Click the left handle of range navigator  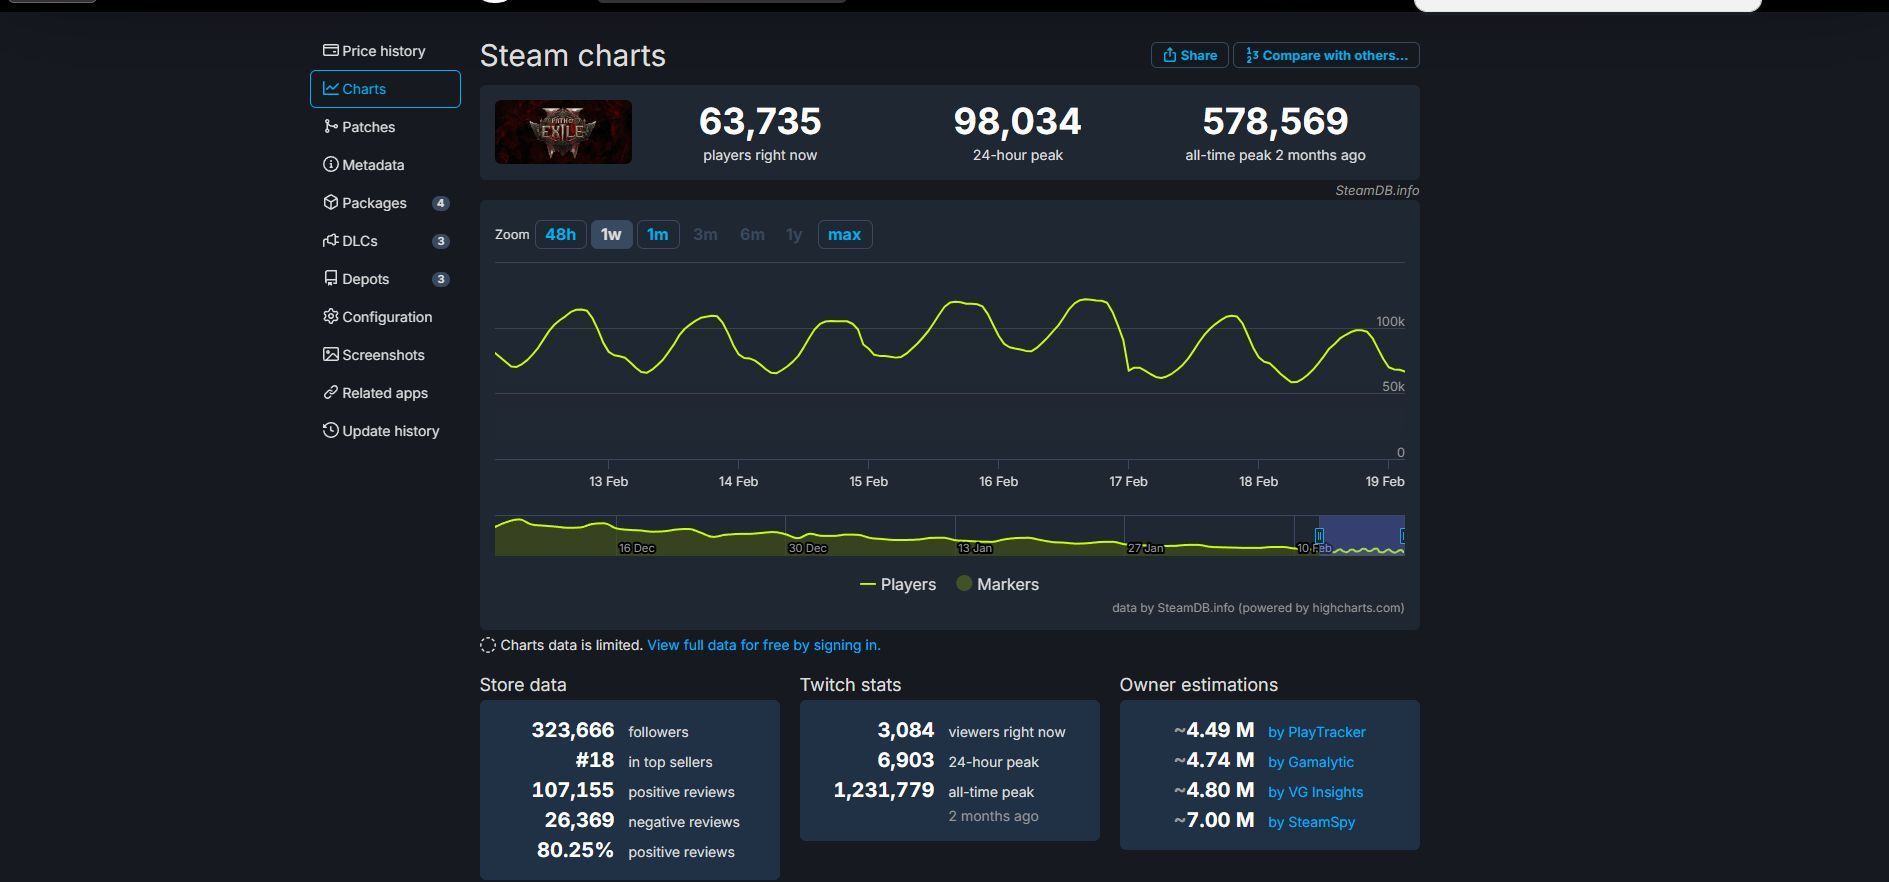click(1319, 536)
